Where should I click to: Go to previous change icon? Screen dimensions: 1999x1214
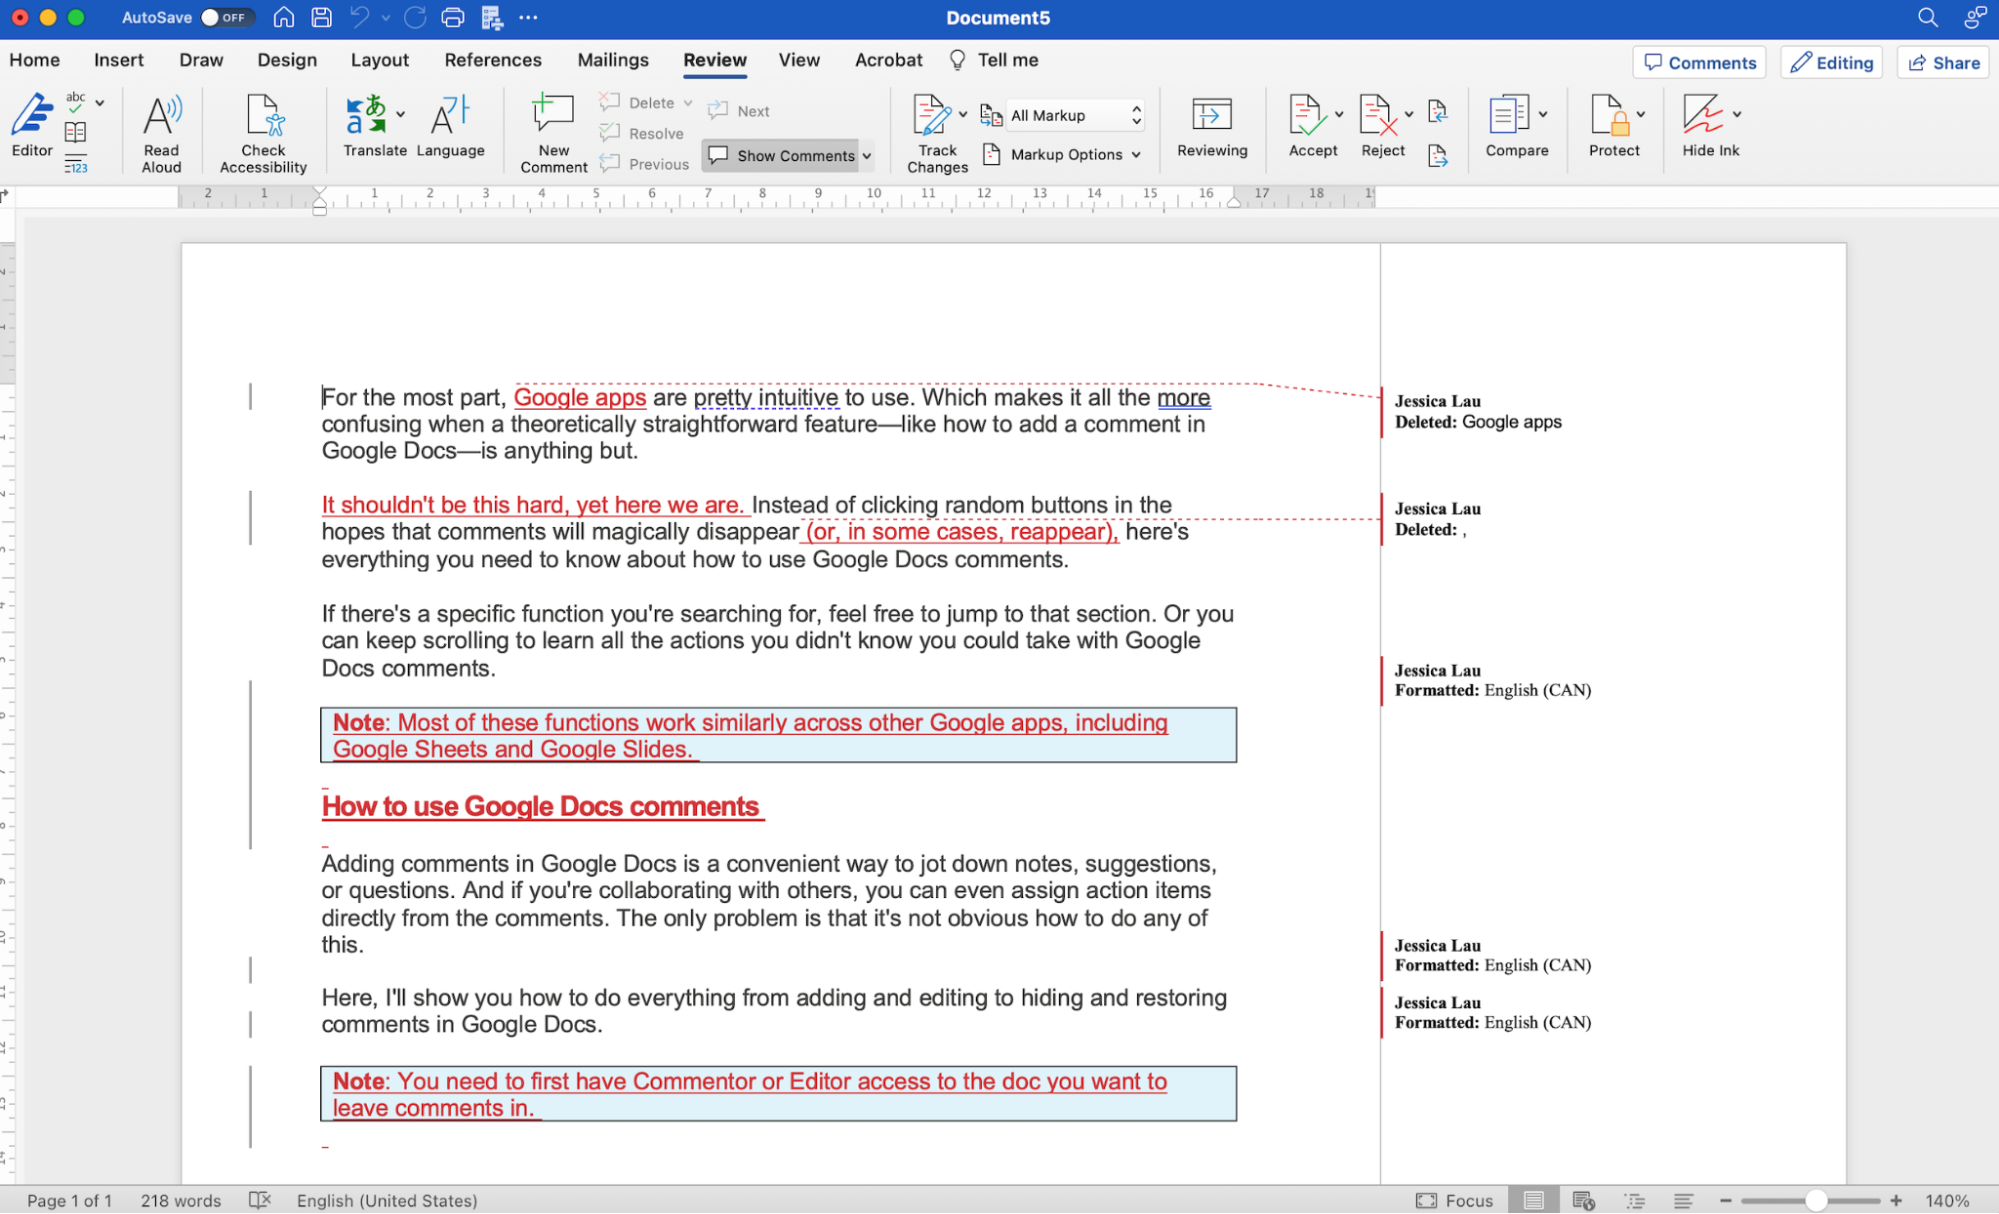(x=1437, y=111)
